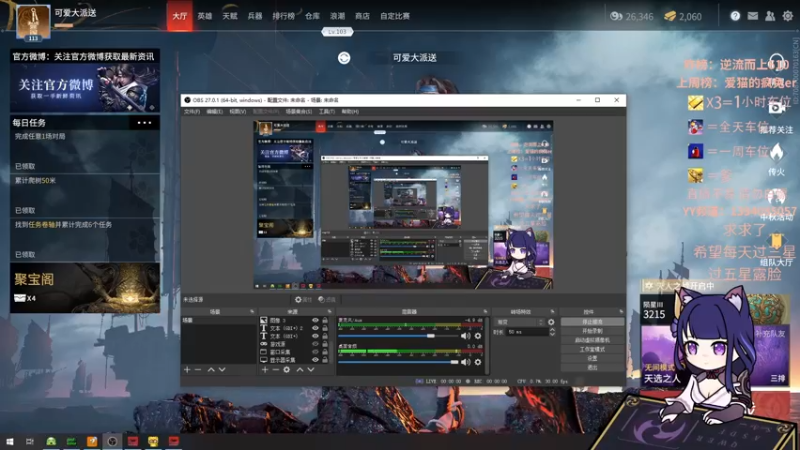Click the 工作室模式 button
Image resolution: width=800 pixels, height=450 pixels.
(592, 349)
